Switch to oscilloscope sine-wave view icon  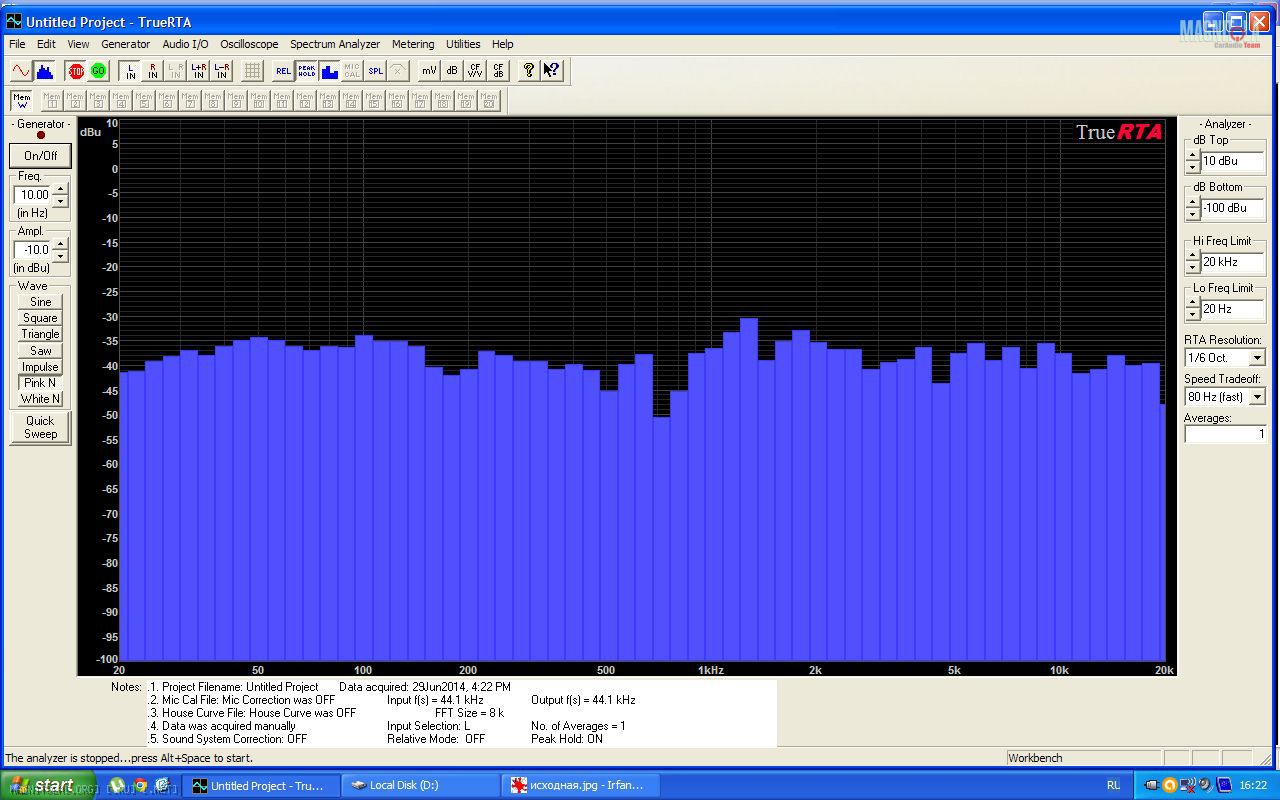click(x=20, y=71)
